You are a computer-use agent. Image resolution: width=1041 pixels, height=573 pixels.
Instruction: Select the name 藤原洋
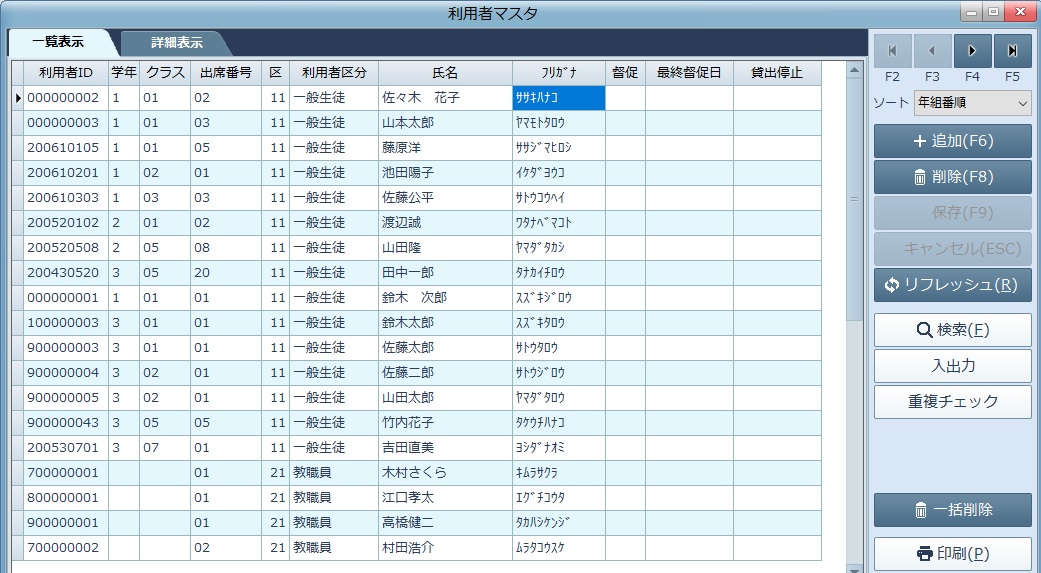pyautogui.click(x=445, y=148)
